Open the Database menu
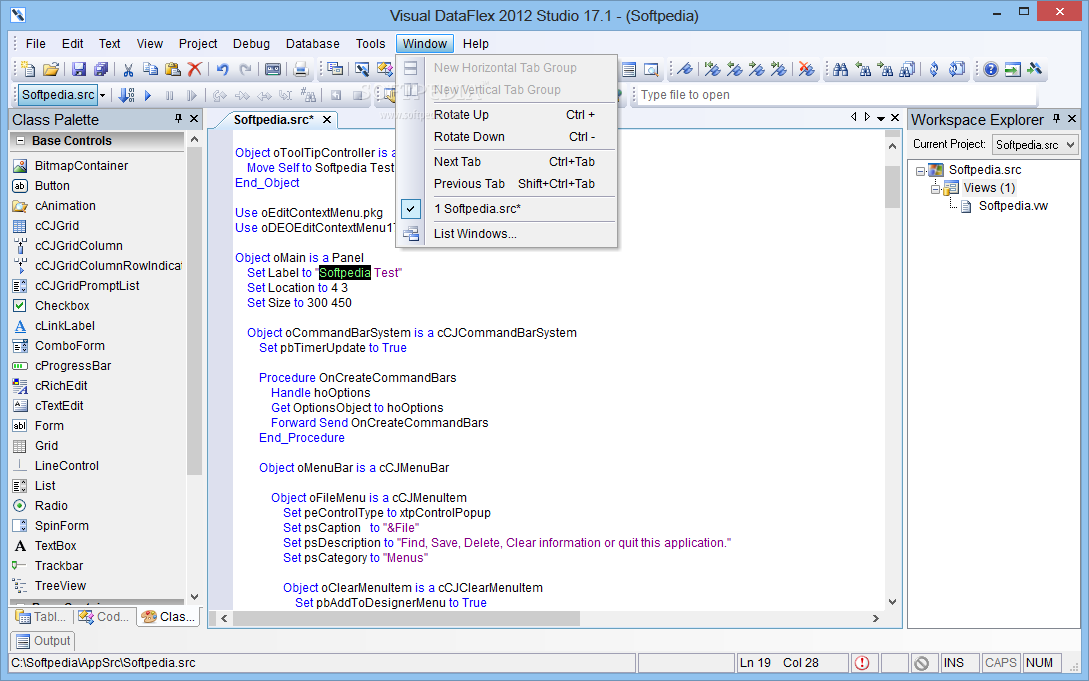Viewport: 1089px width, 681px height. pos(313,44)
